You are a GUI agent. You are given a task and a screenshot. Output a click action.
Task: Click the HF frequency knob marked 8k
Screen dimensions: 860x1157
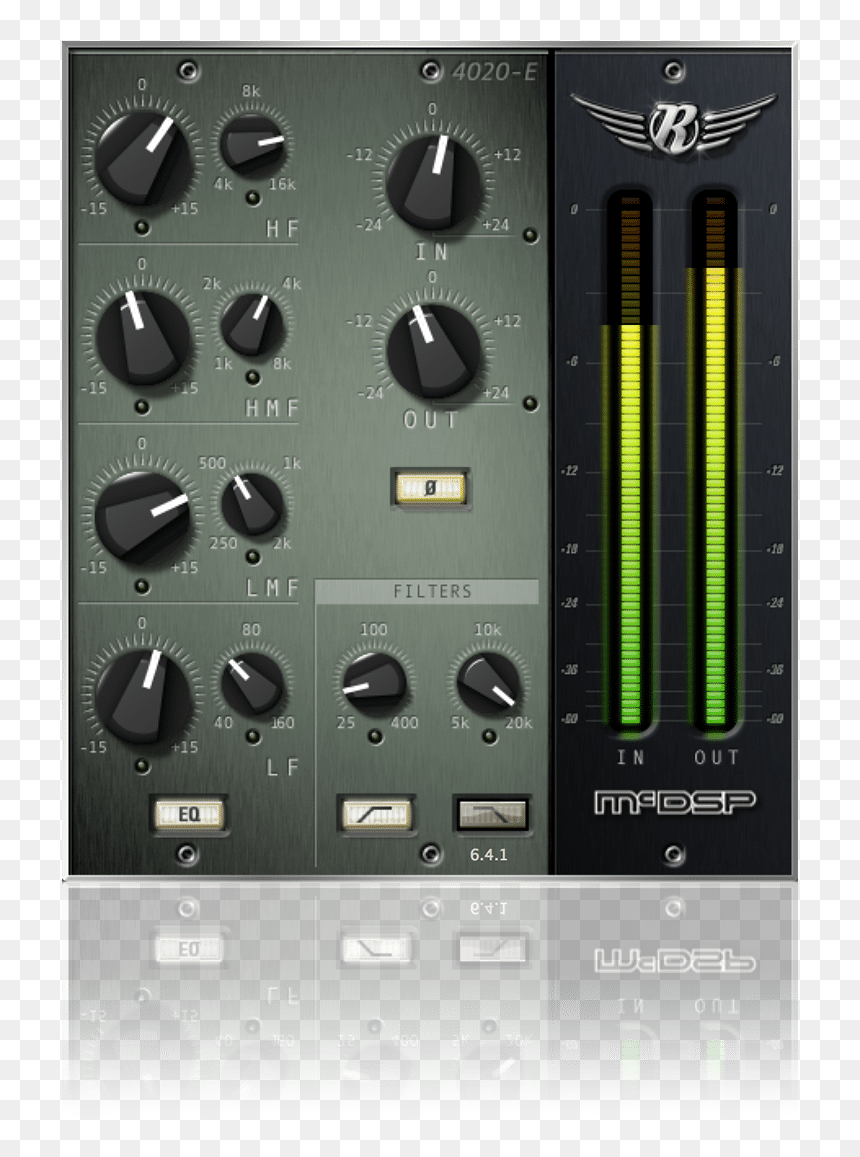point(252,145)
